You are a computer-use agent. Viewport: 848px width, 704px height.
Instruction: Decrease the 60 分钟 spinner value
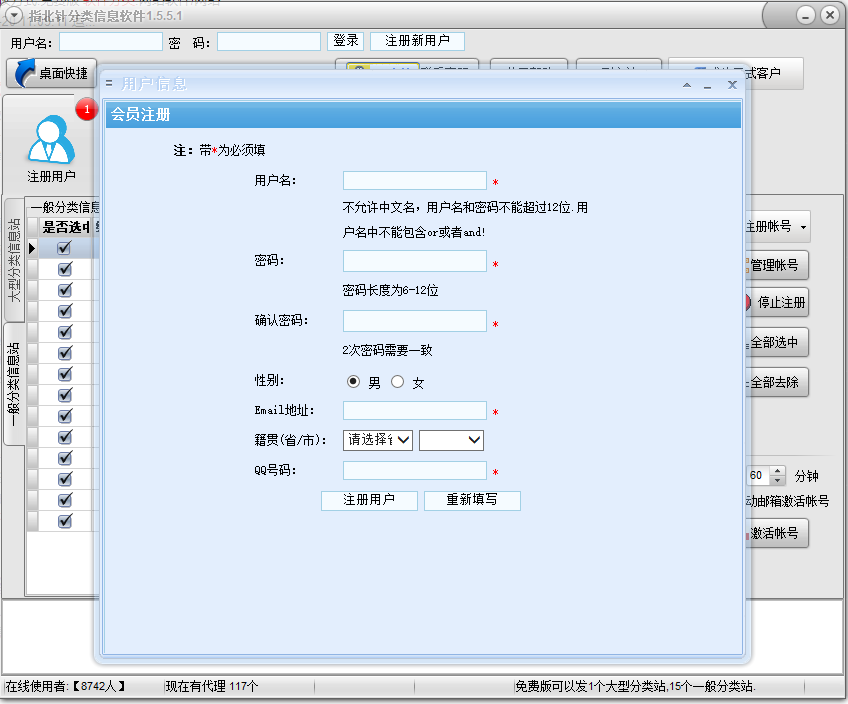(x=777, y=481)
